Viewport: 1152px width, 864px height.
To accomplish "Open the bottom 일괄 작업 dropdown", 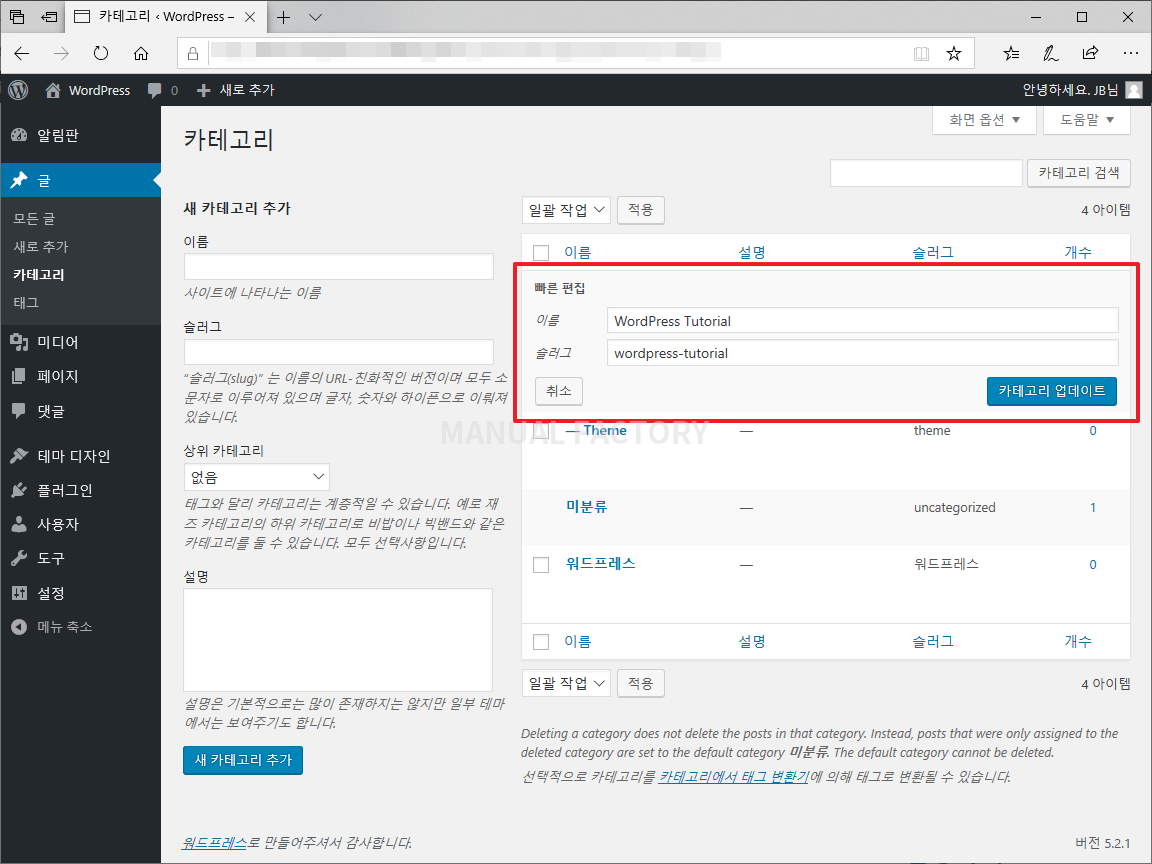I will [x=566, y=683].
